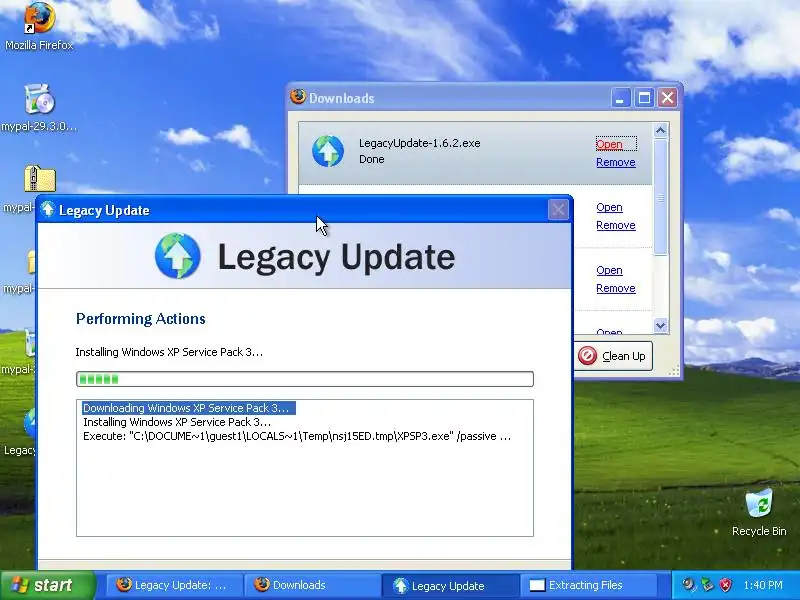The width and height of the screenshot is (800, 600).
Task: Open the LegacyUpdate-1.6.2.exe download
Action: pyautogui.click(x=609, y=144)
